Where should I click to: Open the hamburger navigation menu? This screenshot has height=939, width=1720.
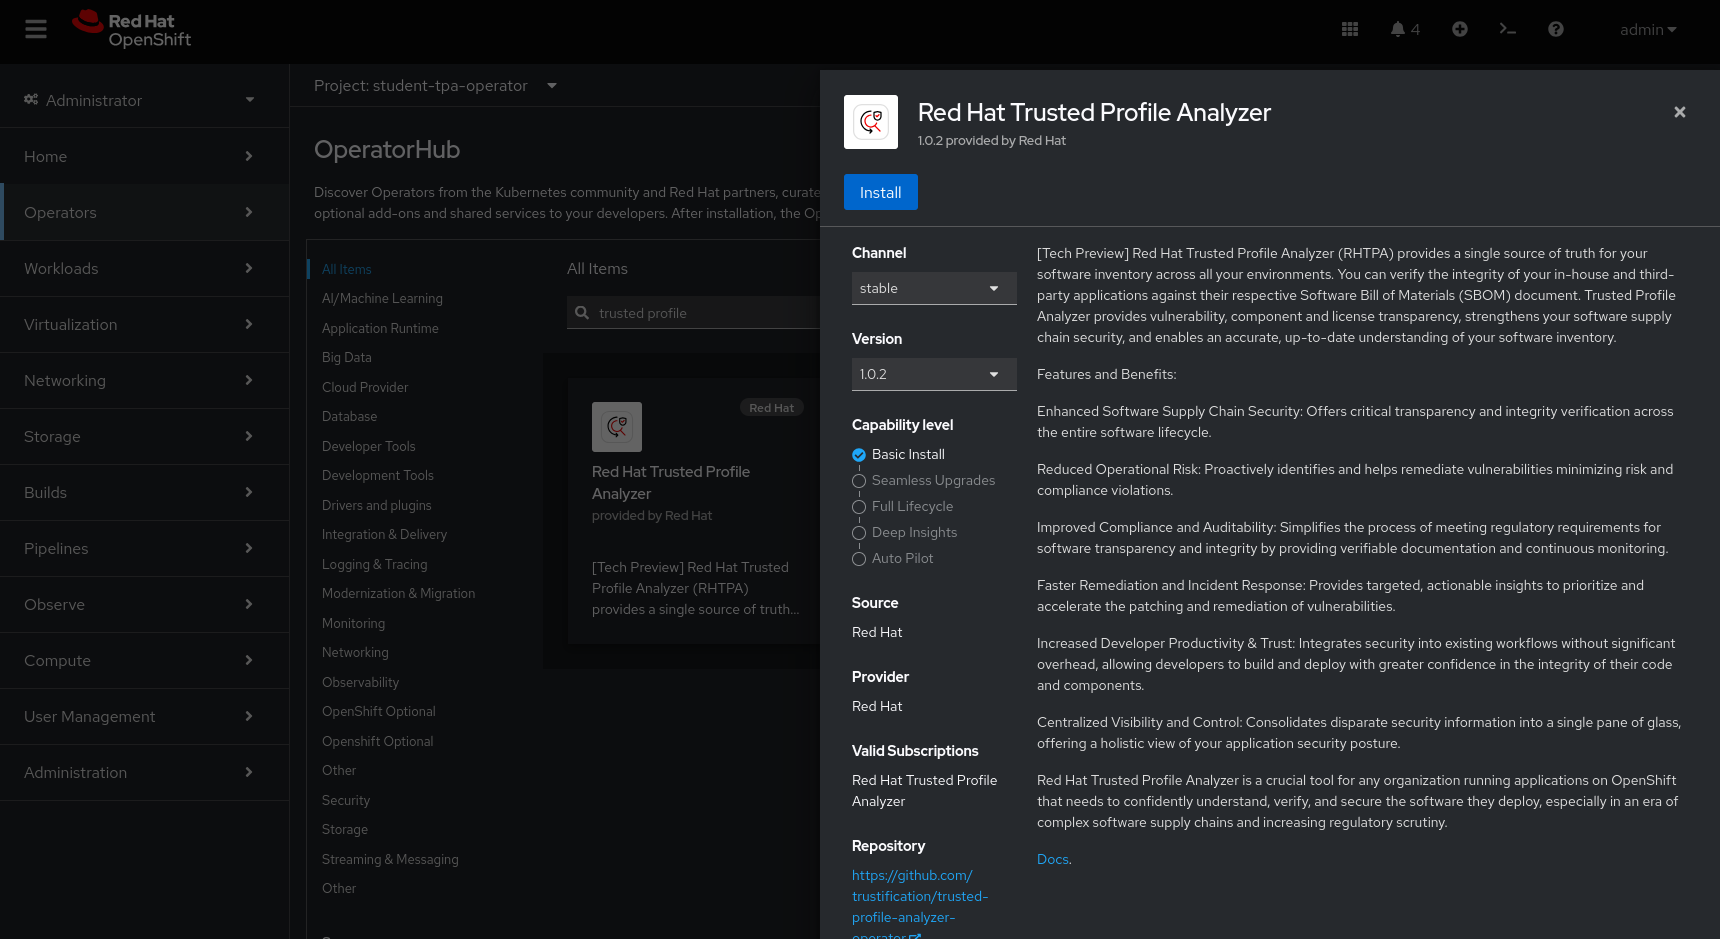click(36, 30)
